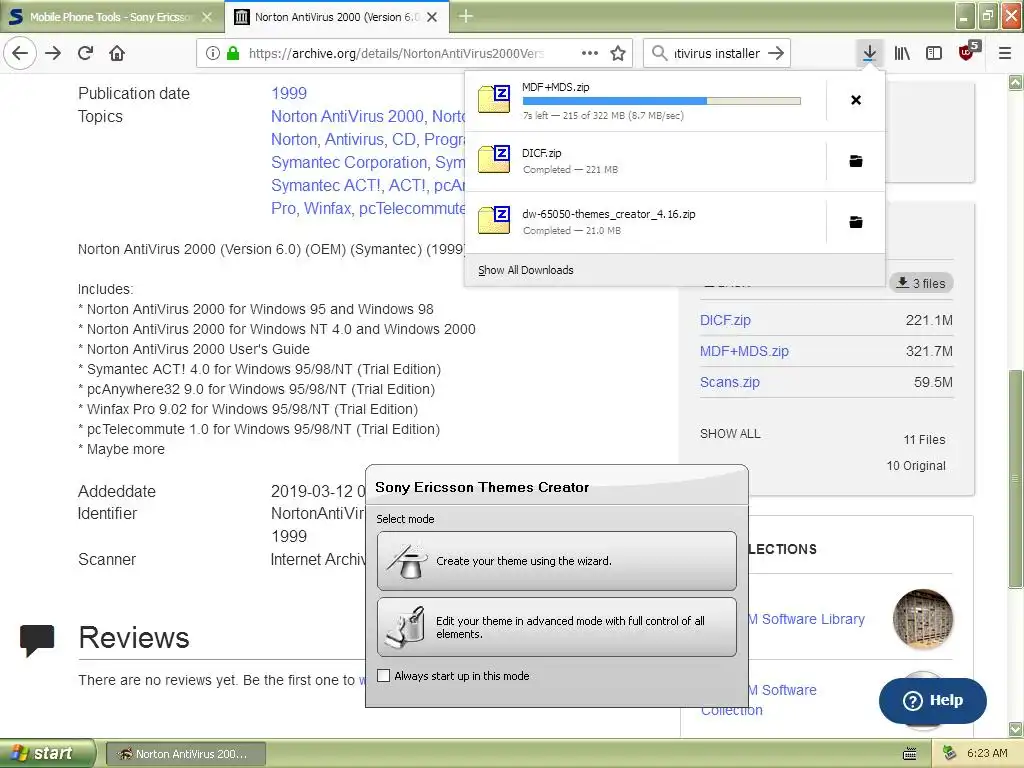Download MDF+MDS.zip from file list
Screen dimensions: 1024x768
point(744,351)
